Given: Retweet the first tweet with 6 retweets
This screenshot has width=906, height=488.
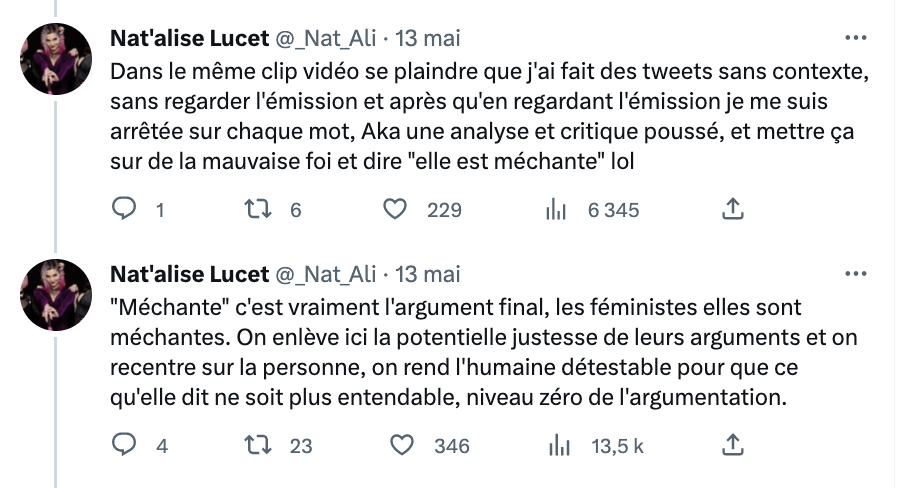Looking at the screenshot, I should point(257,209).
